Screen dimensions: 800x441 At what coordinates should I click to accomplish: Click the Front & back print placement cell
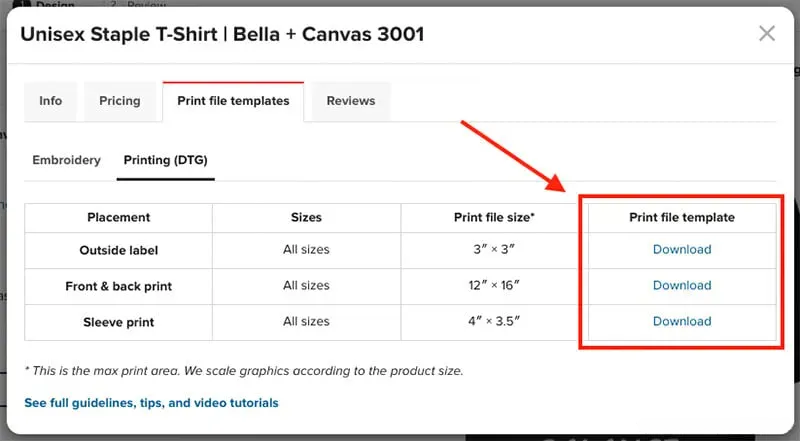[119, 286]
